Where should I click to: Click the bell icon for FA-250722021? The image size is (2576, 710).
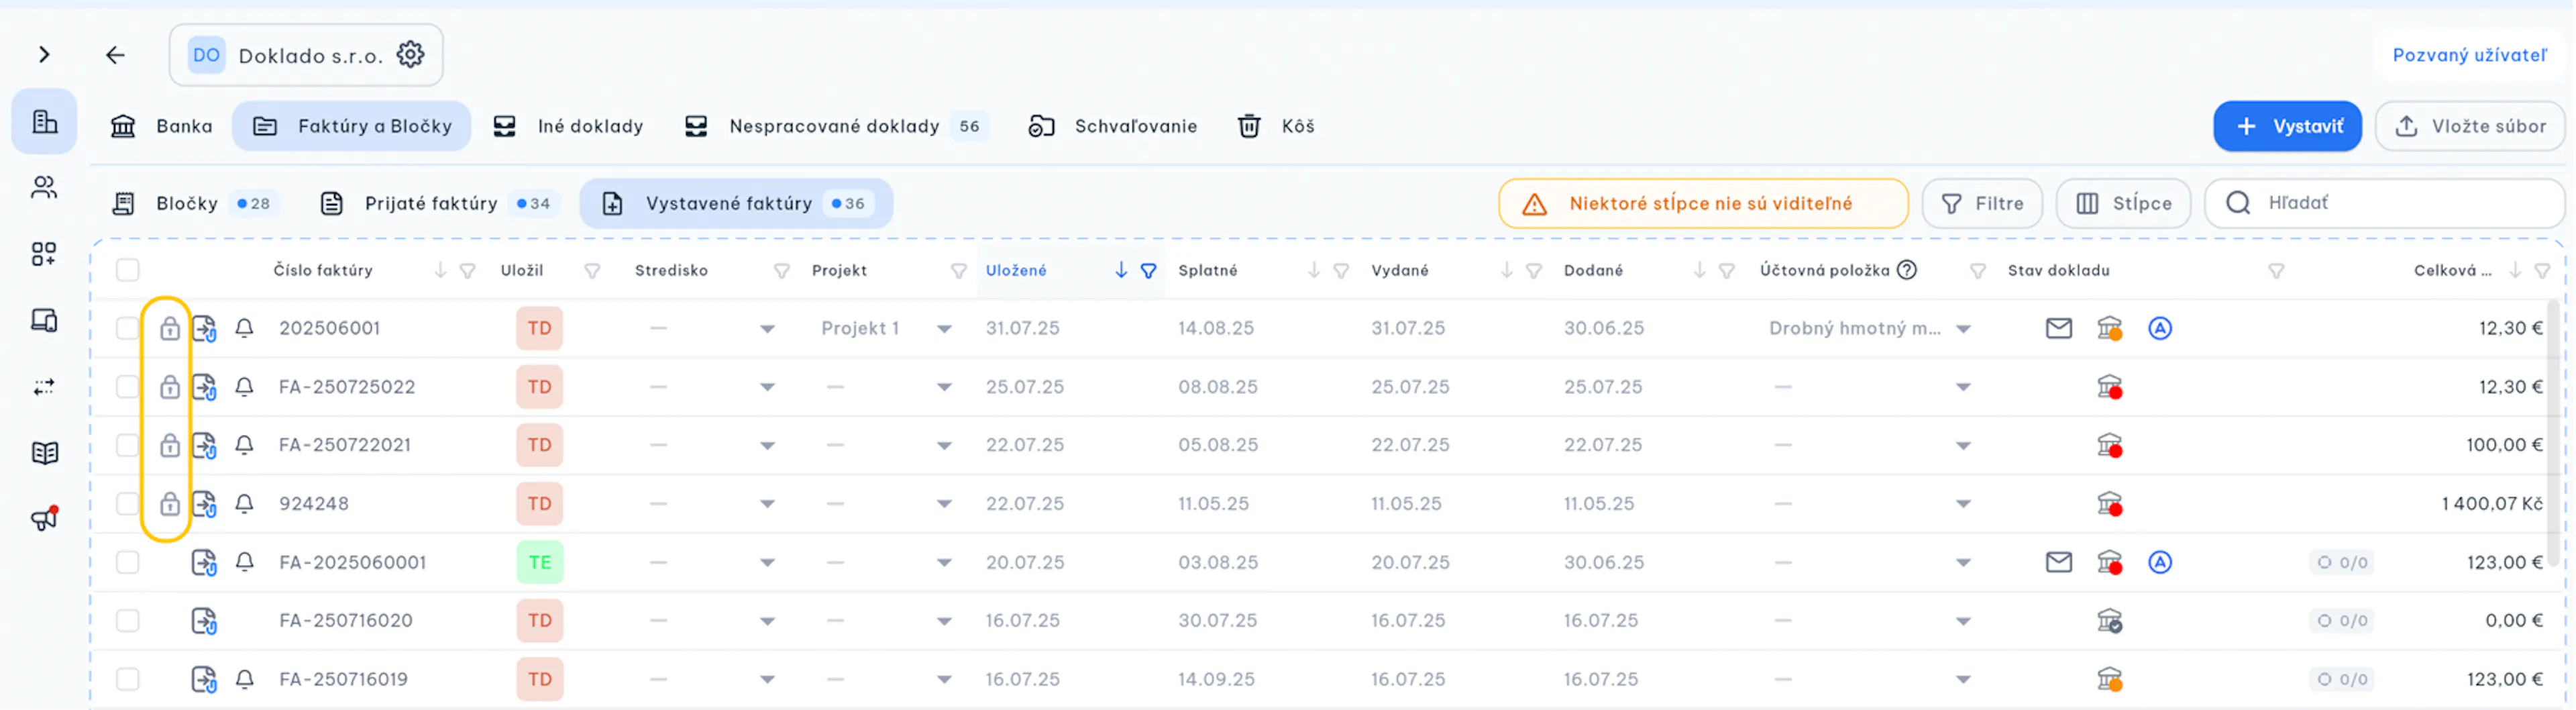pyautogui.click(x=244, y=445)
